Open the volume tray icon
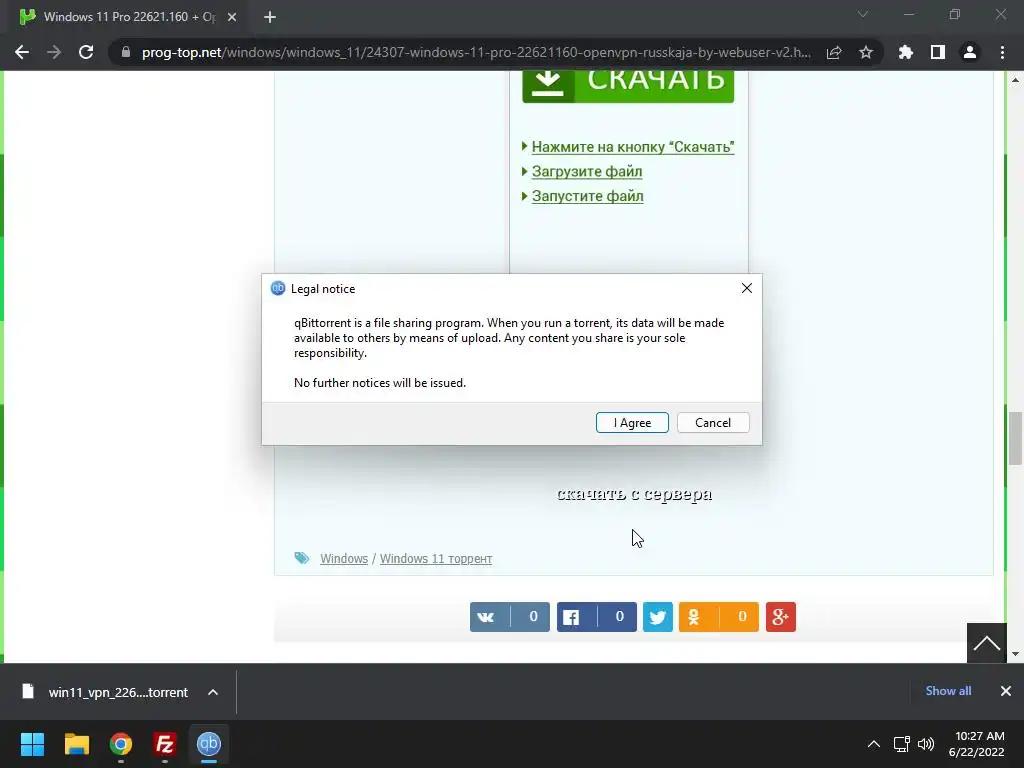Screen dimensions: 1024x768 tap(926, 744)
